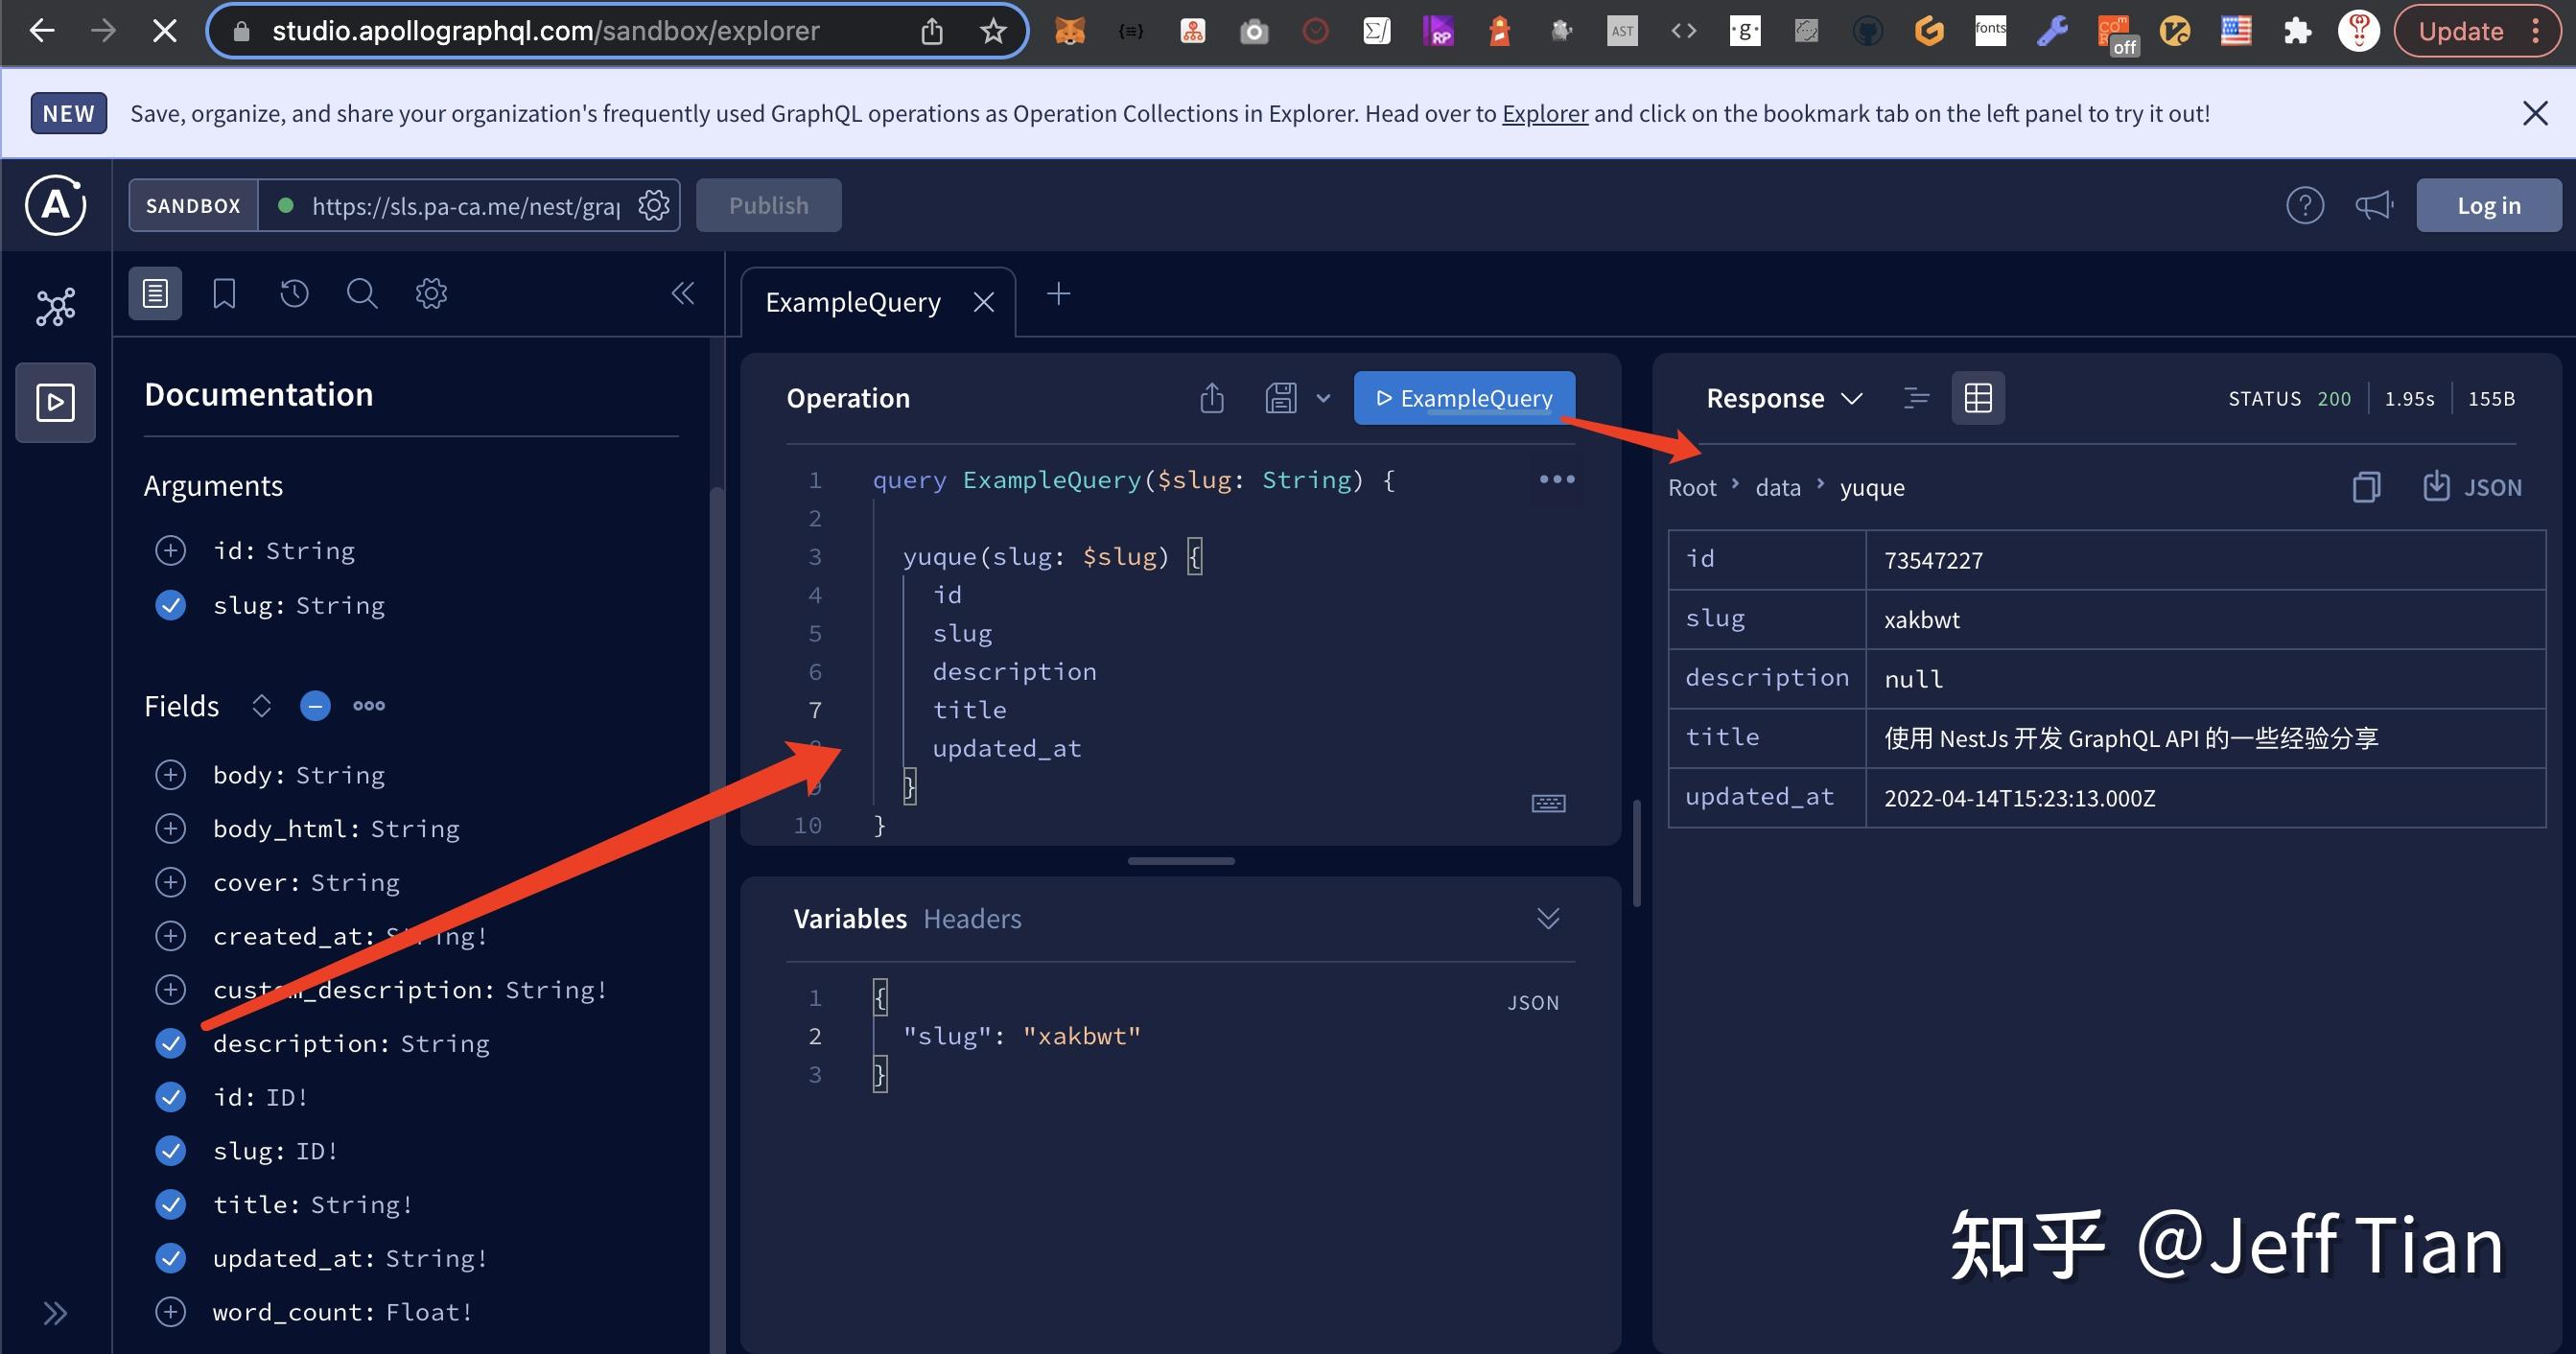The width and height of the screenshot is (2576, 1354).
Task: Open the Apollo logo home icon
Action: click(x=55, y=205)
